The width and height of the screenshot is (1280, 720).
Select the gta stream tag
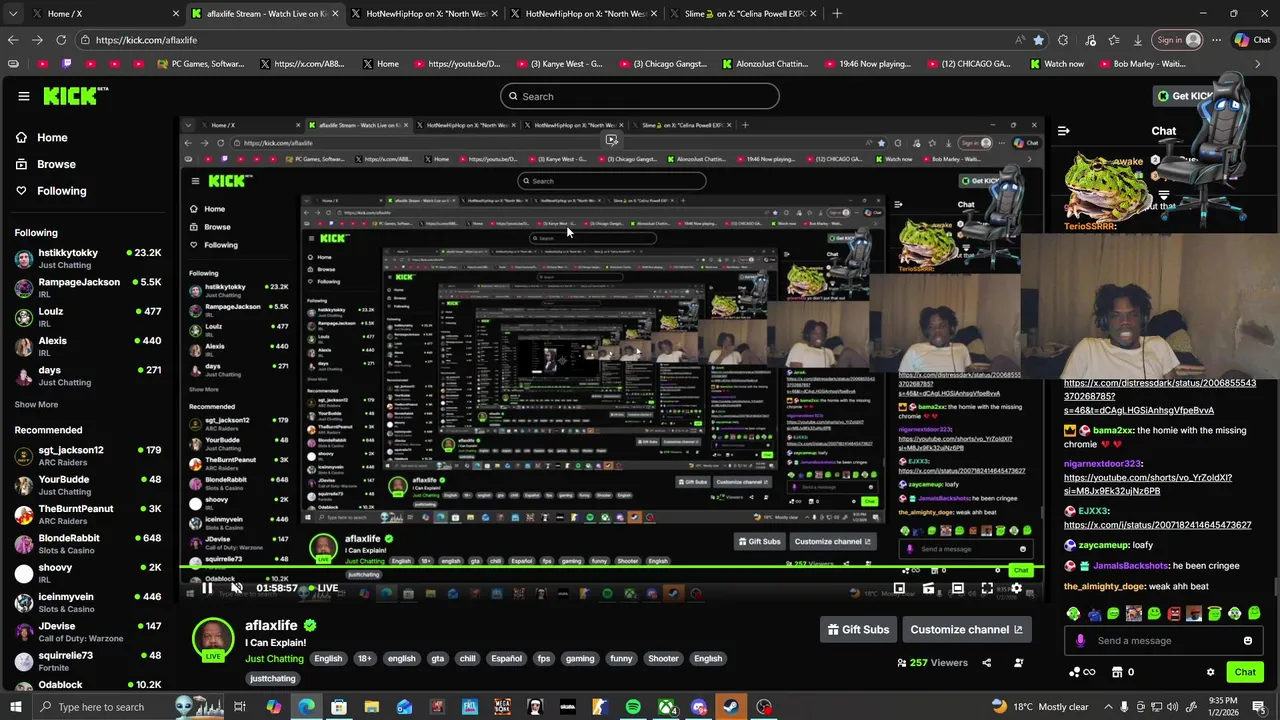click(437, 659)
